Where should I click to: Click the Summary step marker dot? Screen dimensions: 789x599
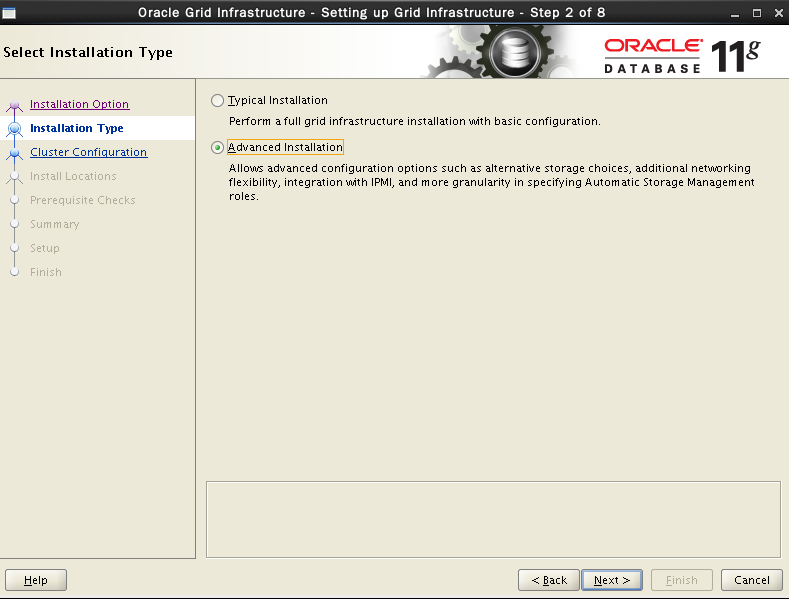click(x=14, y=224)
